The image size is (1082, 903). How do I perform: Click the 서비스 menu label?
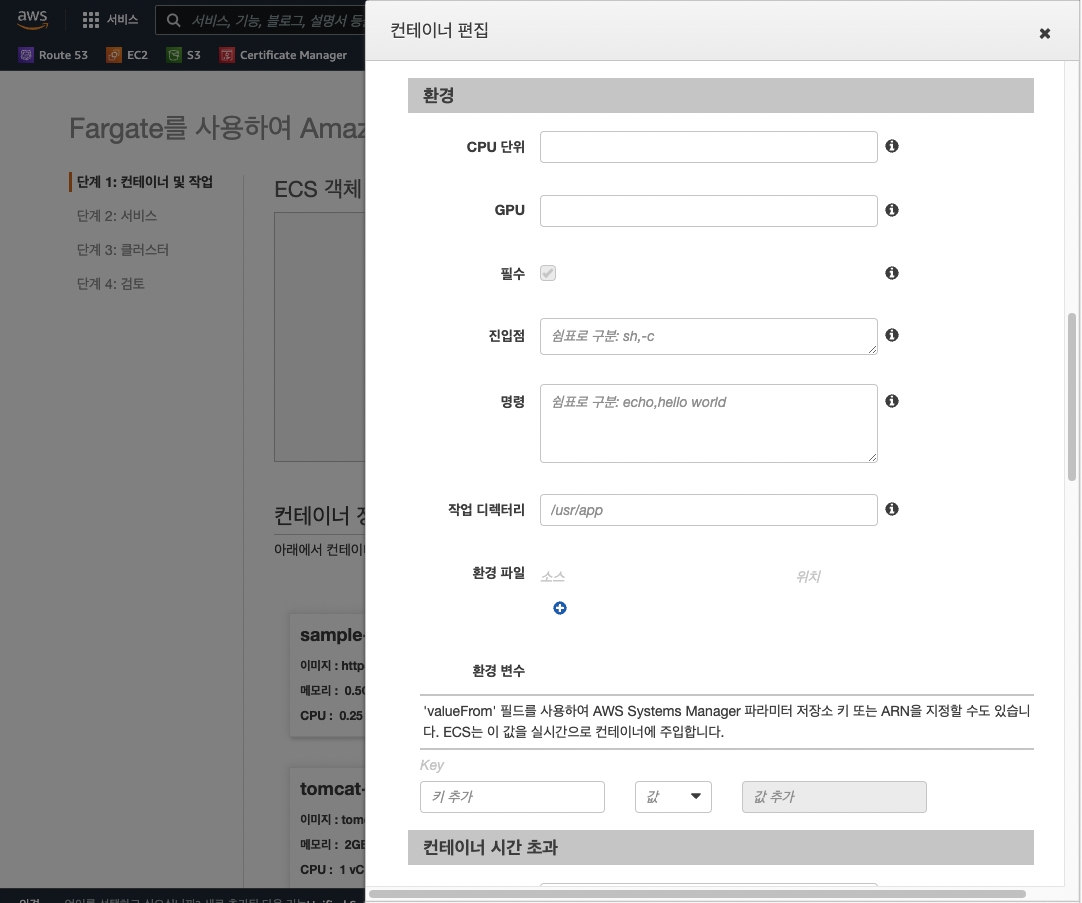[x=123, y=20]
